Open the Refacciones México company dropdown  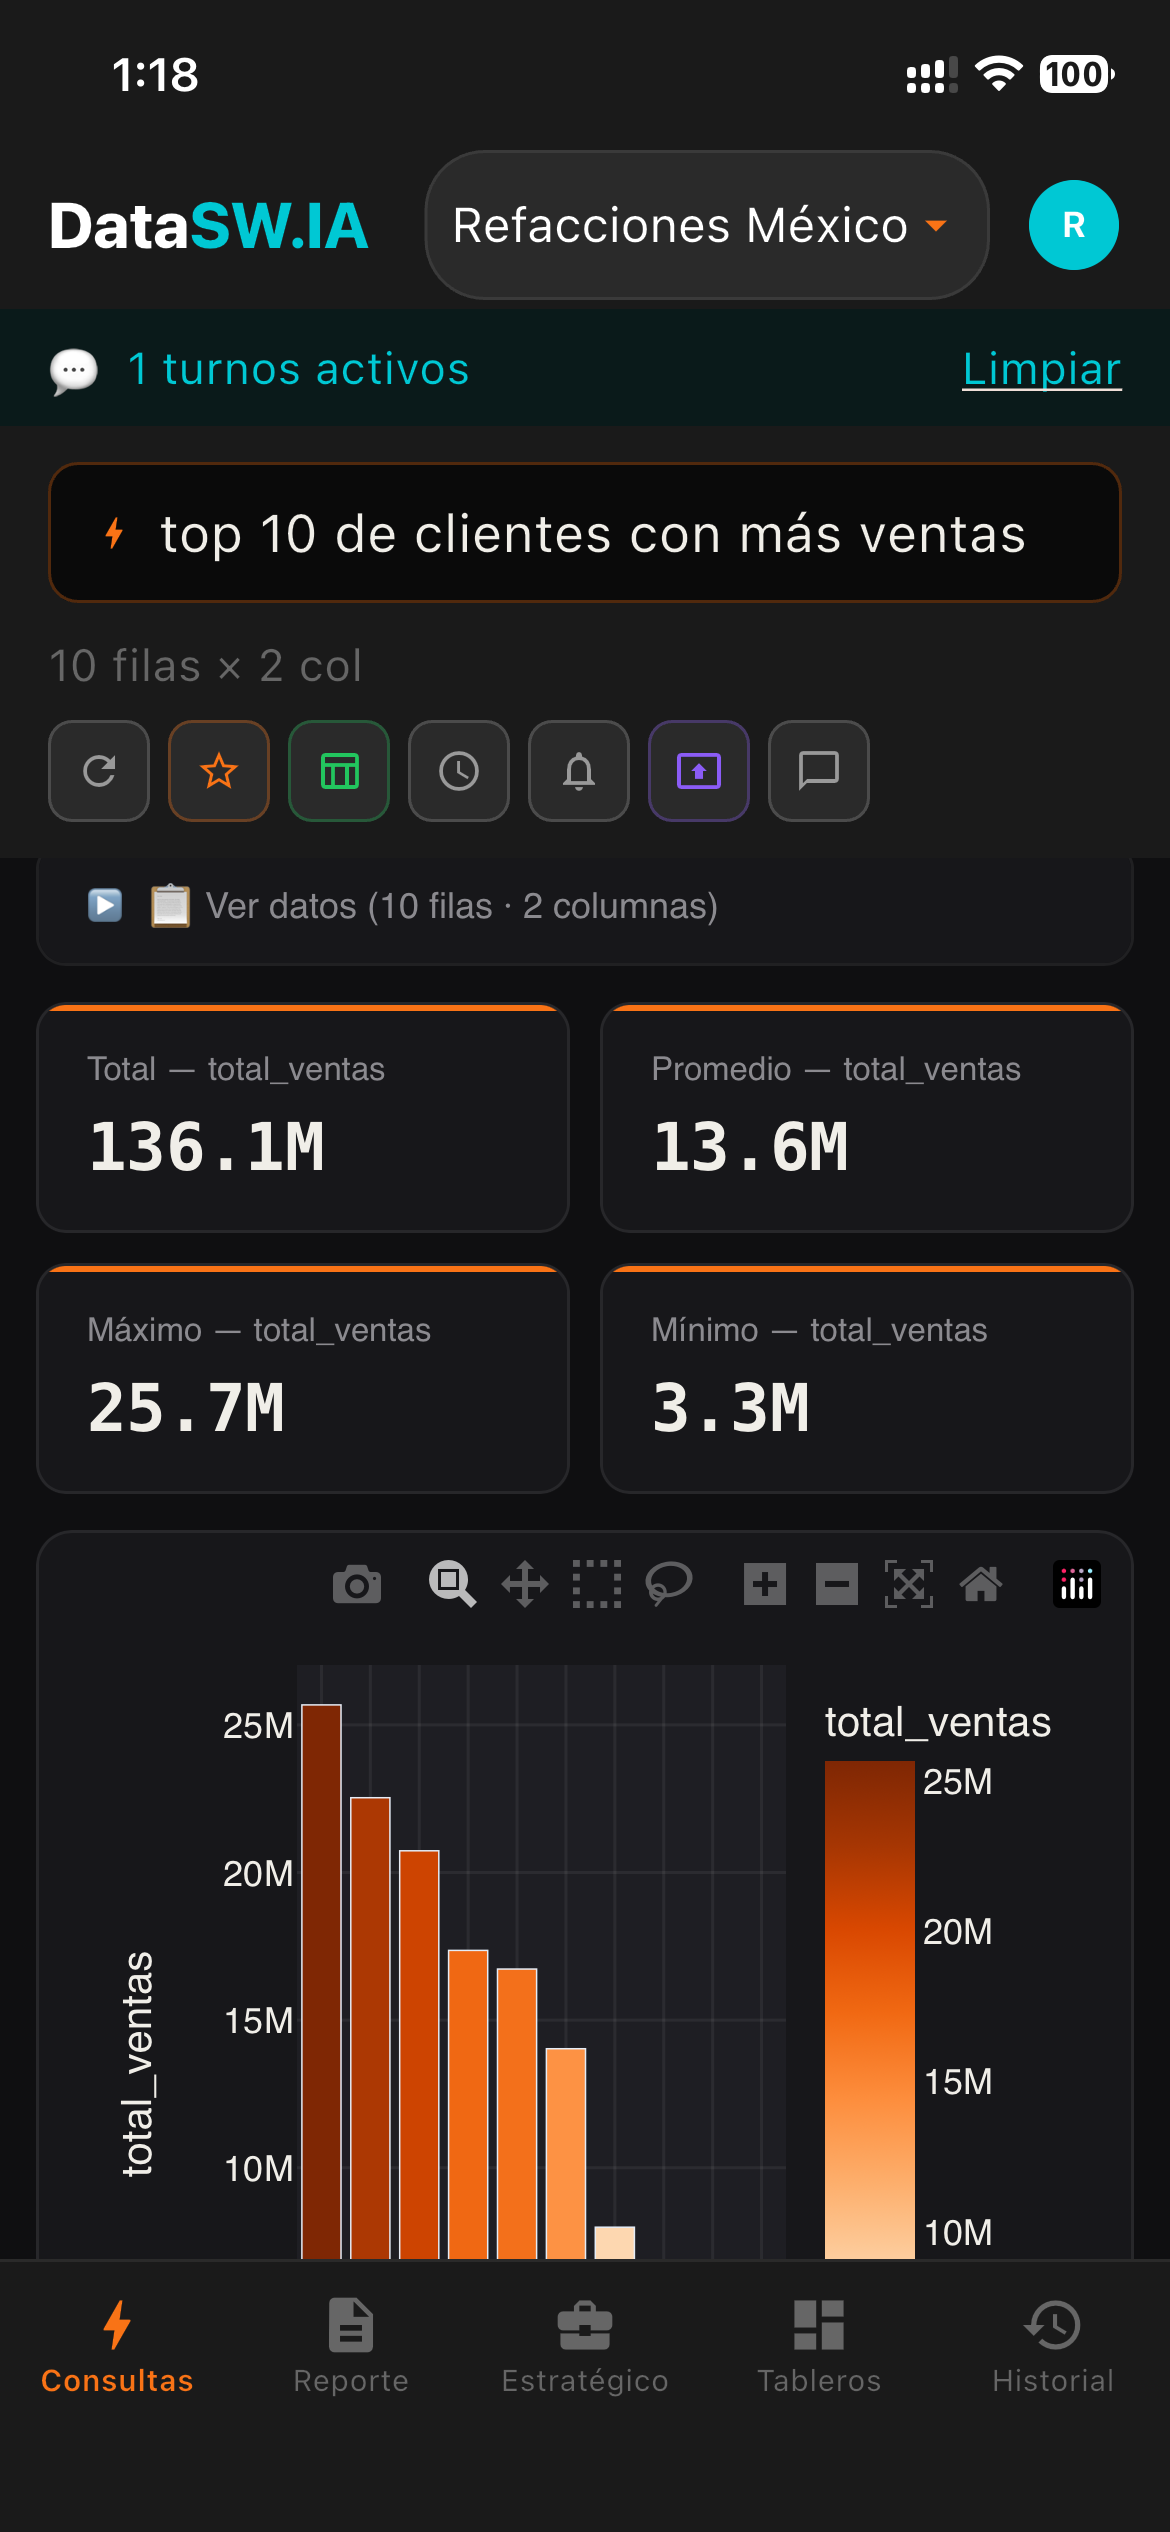[707, 225]
